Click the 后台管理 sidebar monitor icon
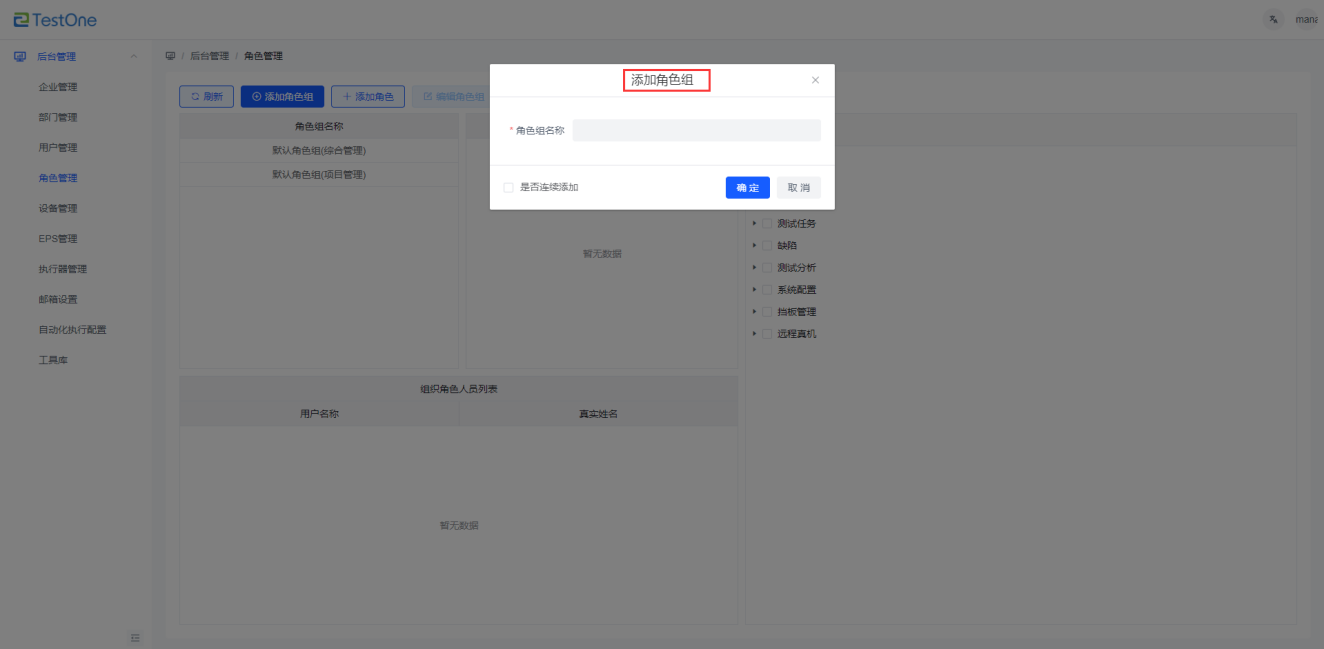The width and height of the screenshot is (1324, 649). (20, 57)
